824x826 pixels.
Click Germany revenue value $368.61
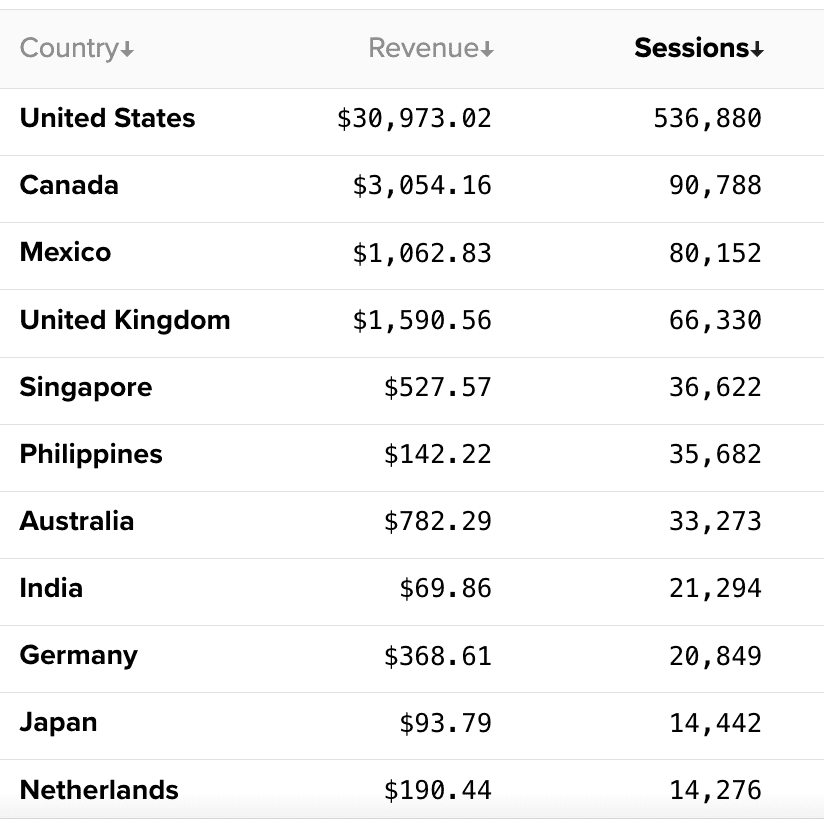click(x=437, y=656)
